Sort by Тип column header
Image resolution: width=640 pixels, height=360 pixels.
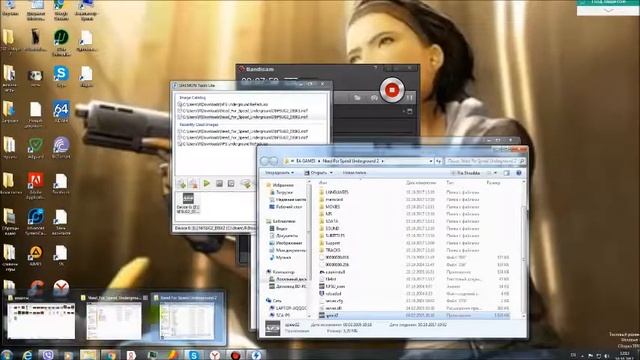pos(450,182)
